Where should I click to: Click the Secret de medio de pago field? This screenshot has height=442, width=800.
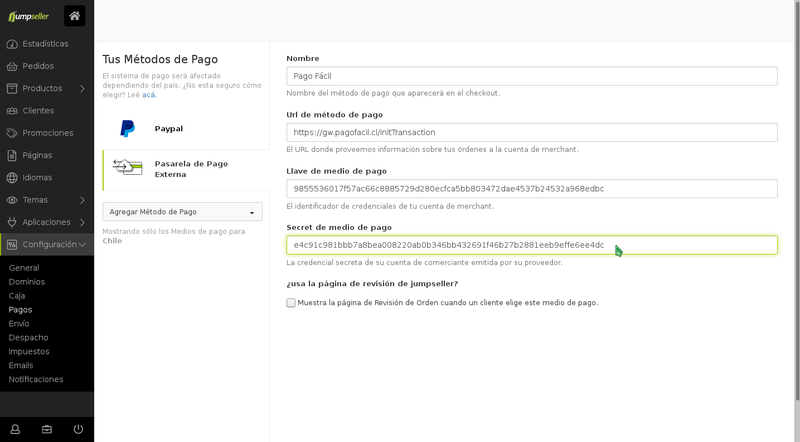pyautogui.click(x=532, y=245)
